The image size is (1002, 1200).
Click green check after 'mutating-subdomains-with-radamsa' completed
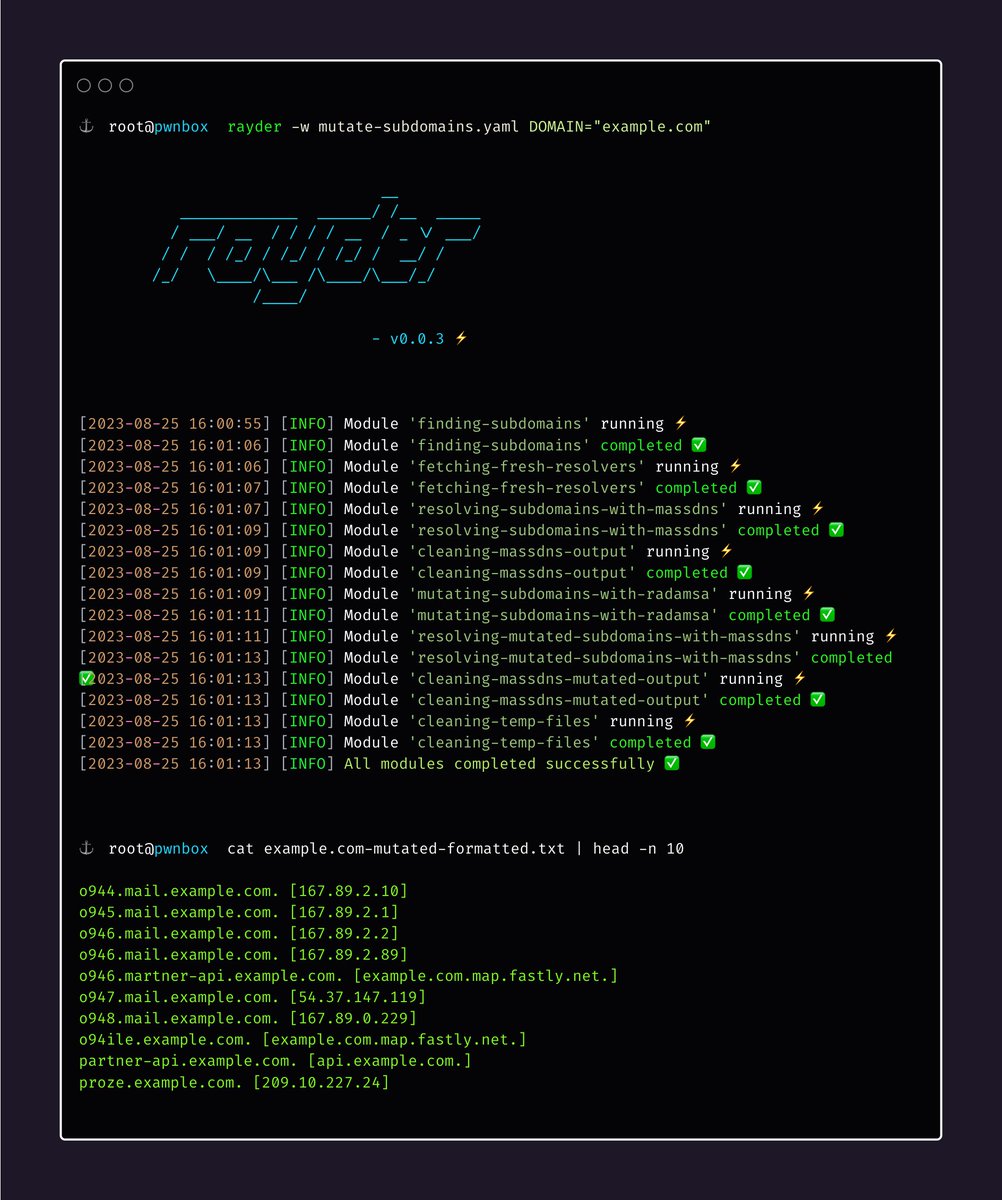(827, 615)
